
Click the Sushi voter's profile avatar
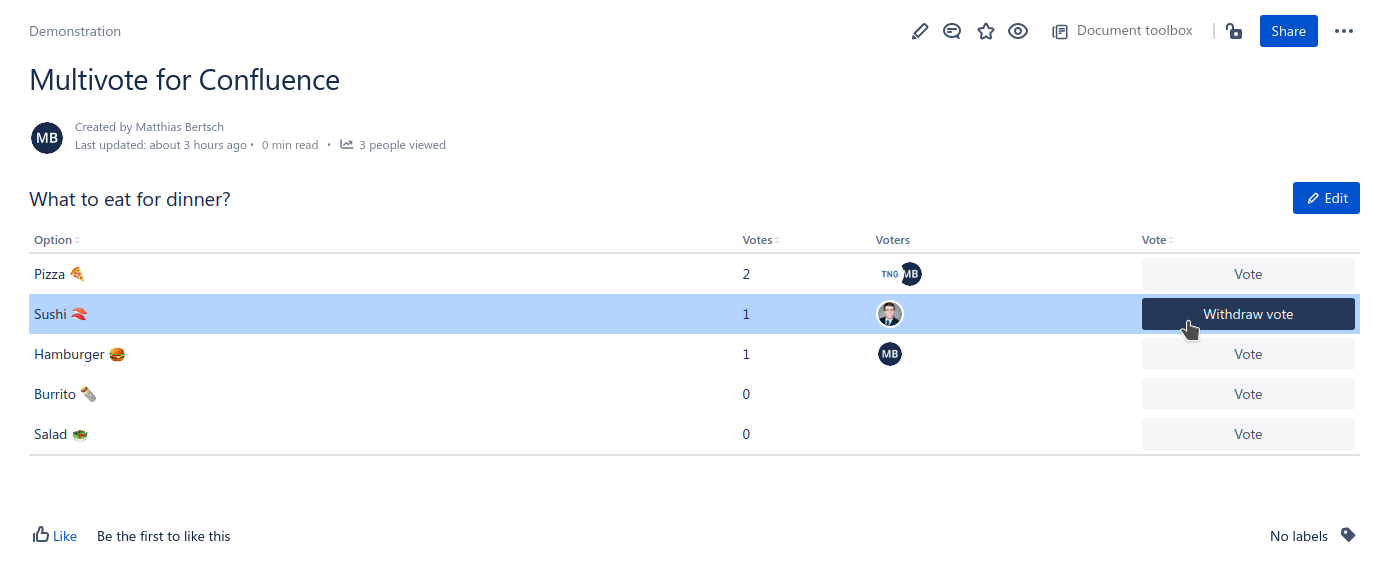[889, 314]
